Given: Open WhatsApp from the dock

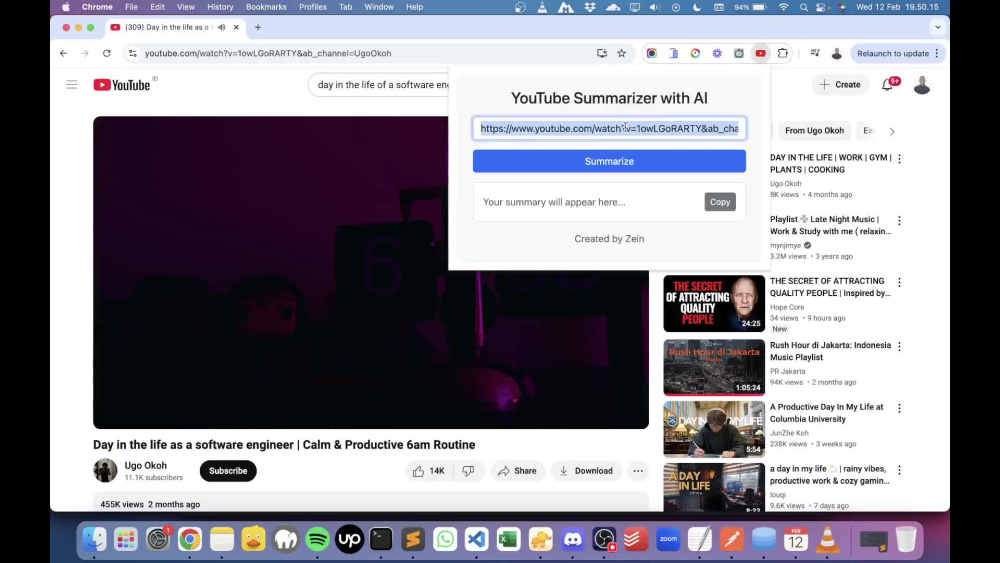Looking at the screenshot, I should [x=445, y=539].
